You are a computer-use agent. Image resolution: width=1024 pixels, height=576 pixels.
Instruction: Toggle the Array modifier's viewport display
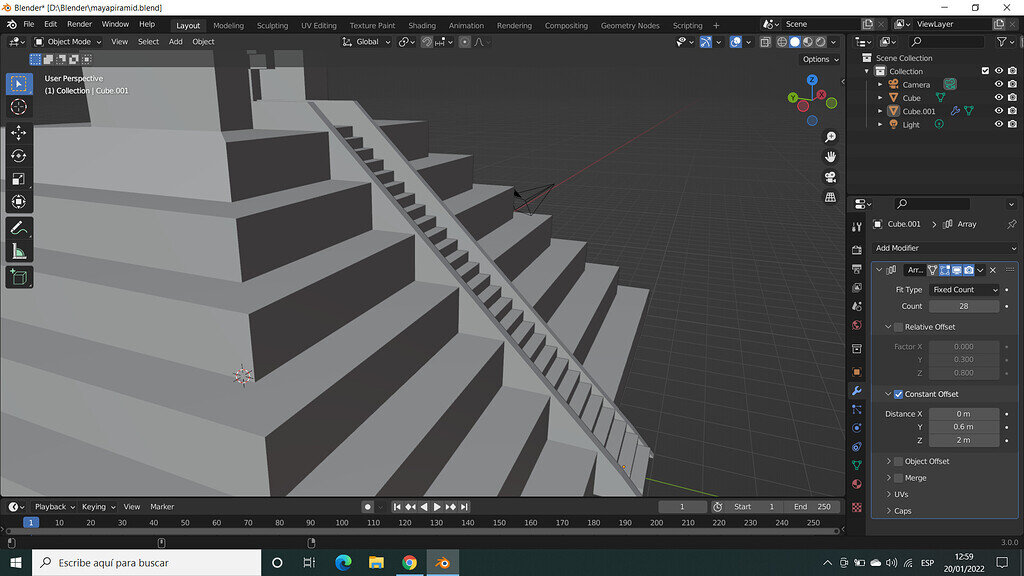(956, 270)
